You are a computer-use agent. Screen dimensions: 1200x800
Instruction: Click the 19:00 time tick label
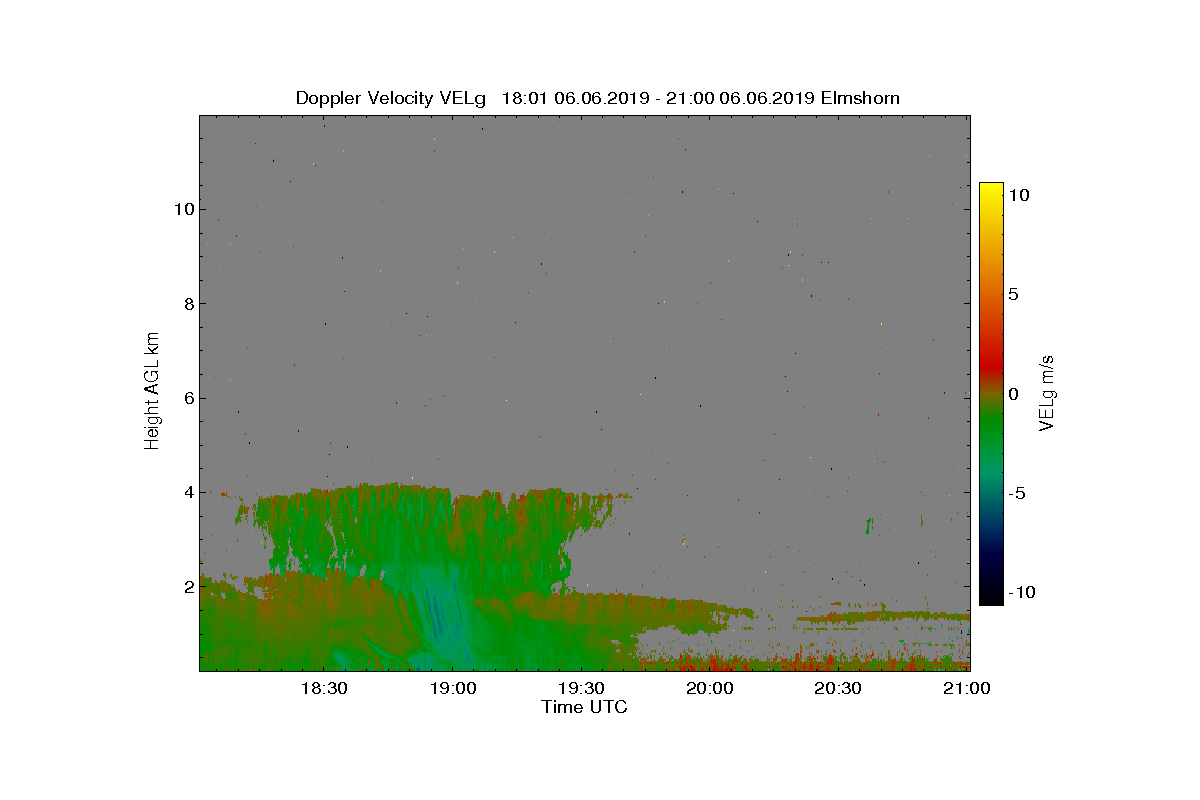(x=452, y=688)
